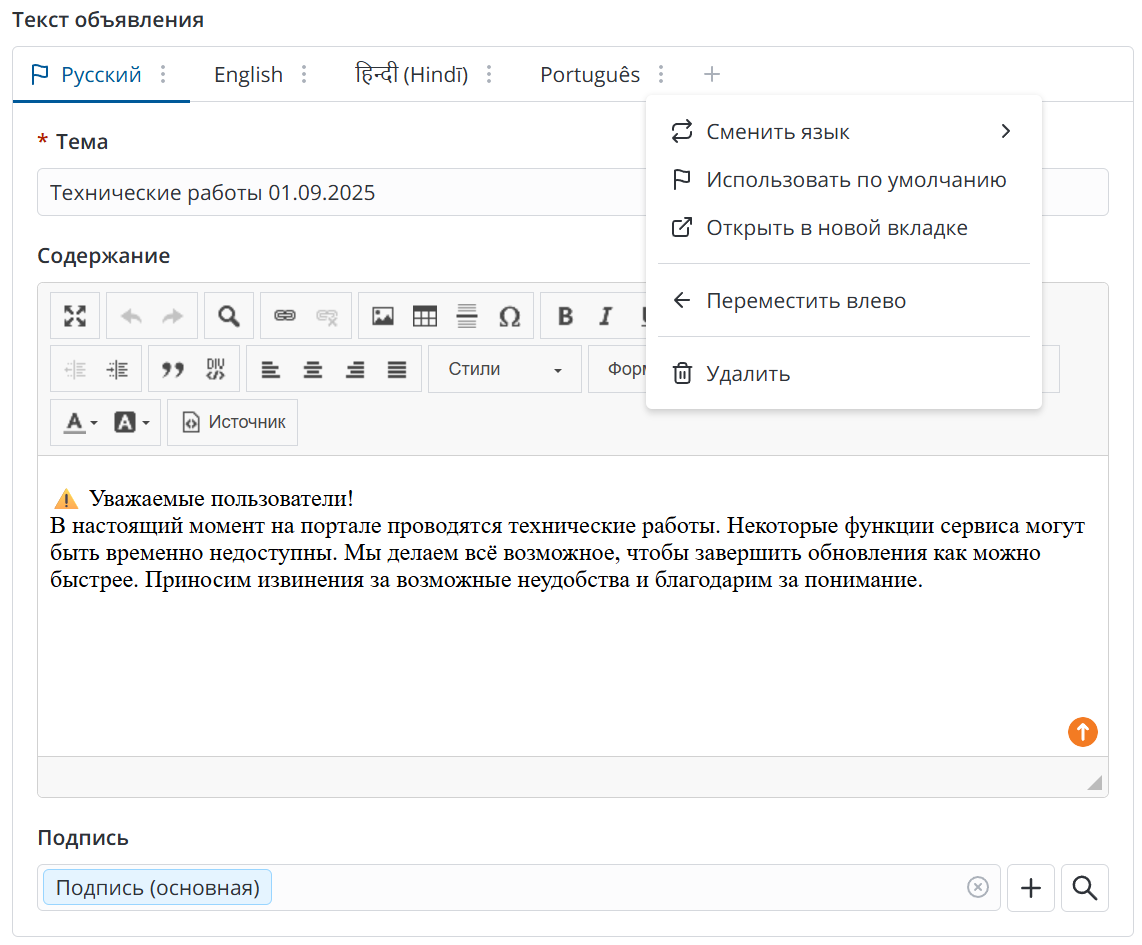Insert a link using chain icon
Viewport: 1142px width, 945px height.
(285, 317)
